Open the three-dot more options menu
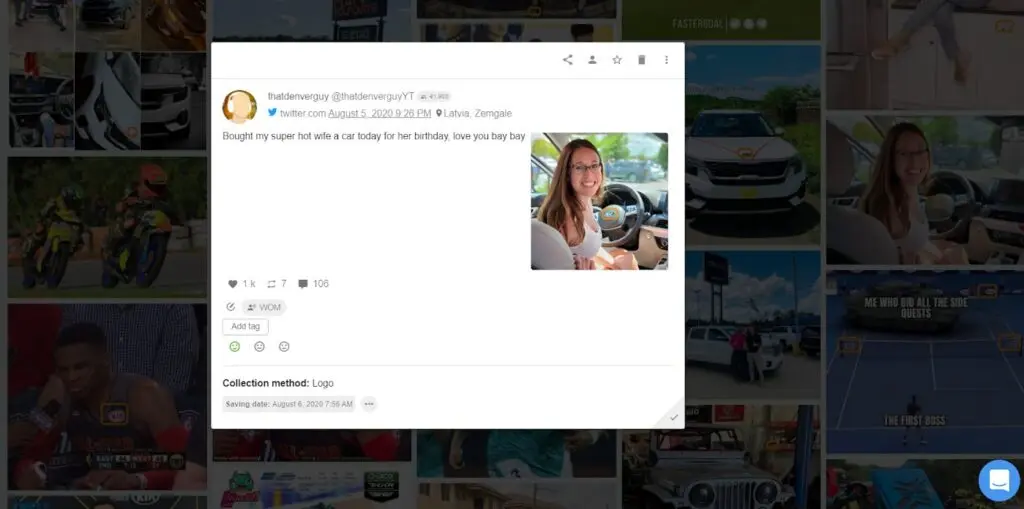The height and width of the screenshot is (509, 1024). point(666,60)
